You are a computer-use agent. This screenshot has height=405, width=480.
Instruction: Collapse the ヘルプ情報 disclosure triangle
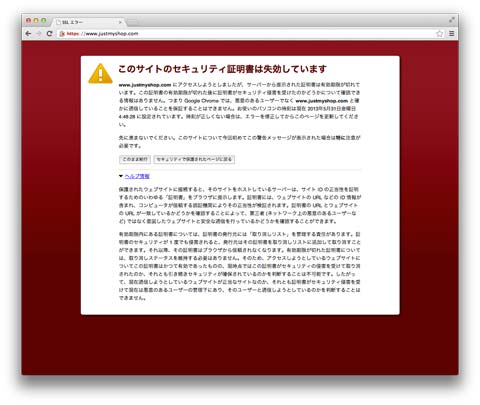click(x=121, y=176)
